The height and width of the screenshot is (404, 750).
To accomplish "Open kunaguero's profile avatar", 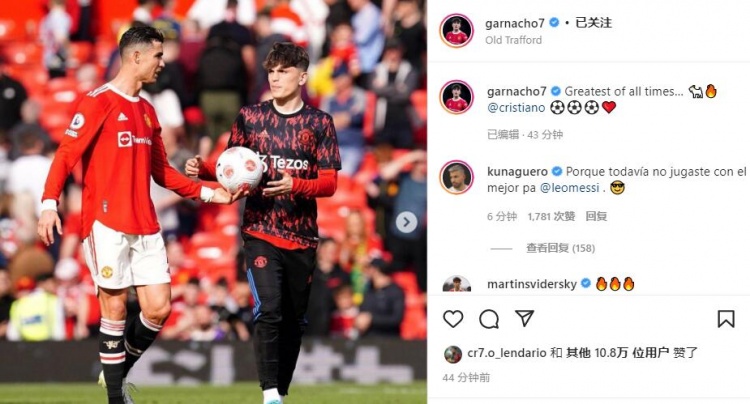I will [x=457, y=177].
